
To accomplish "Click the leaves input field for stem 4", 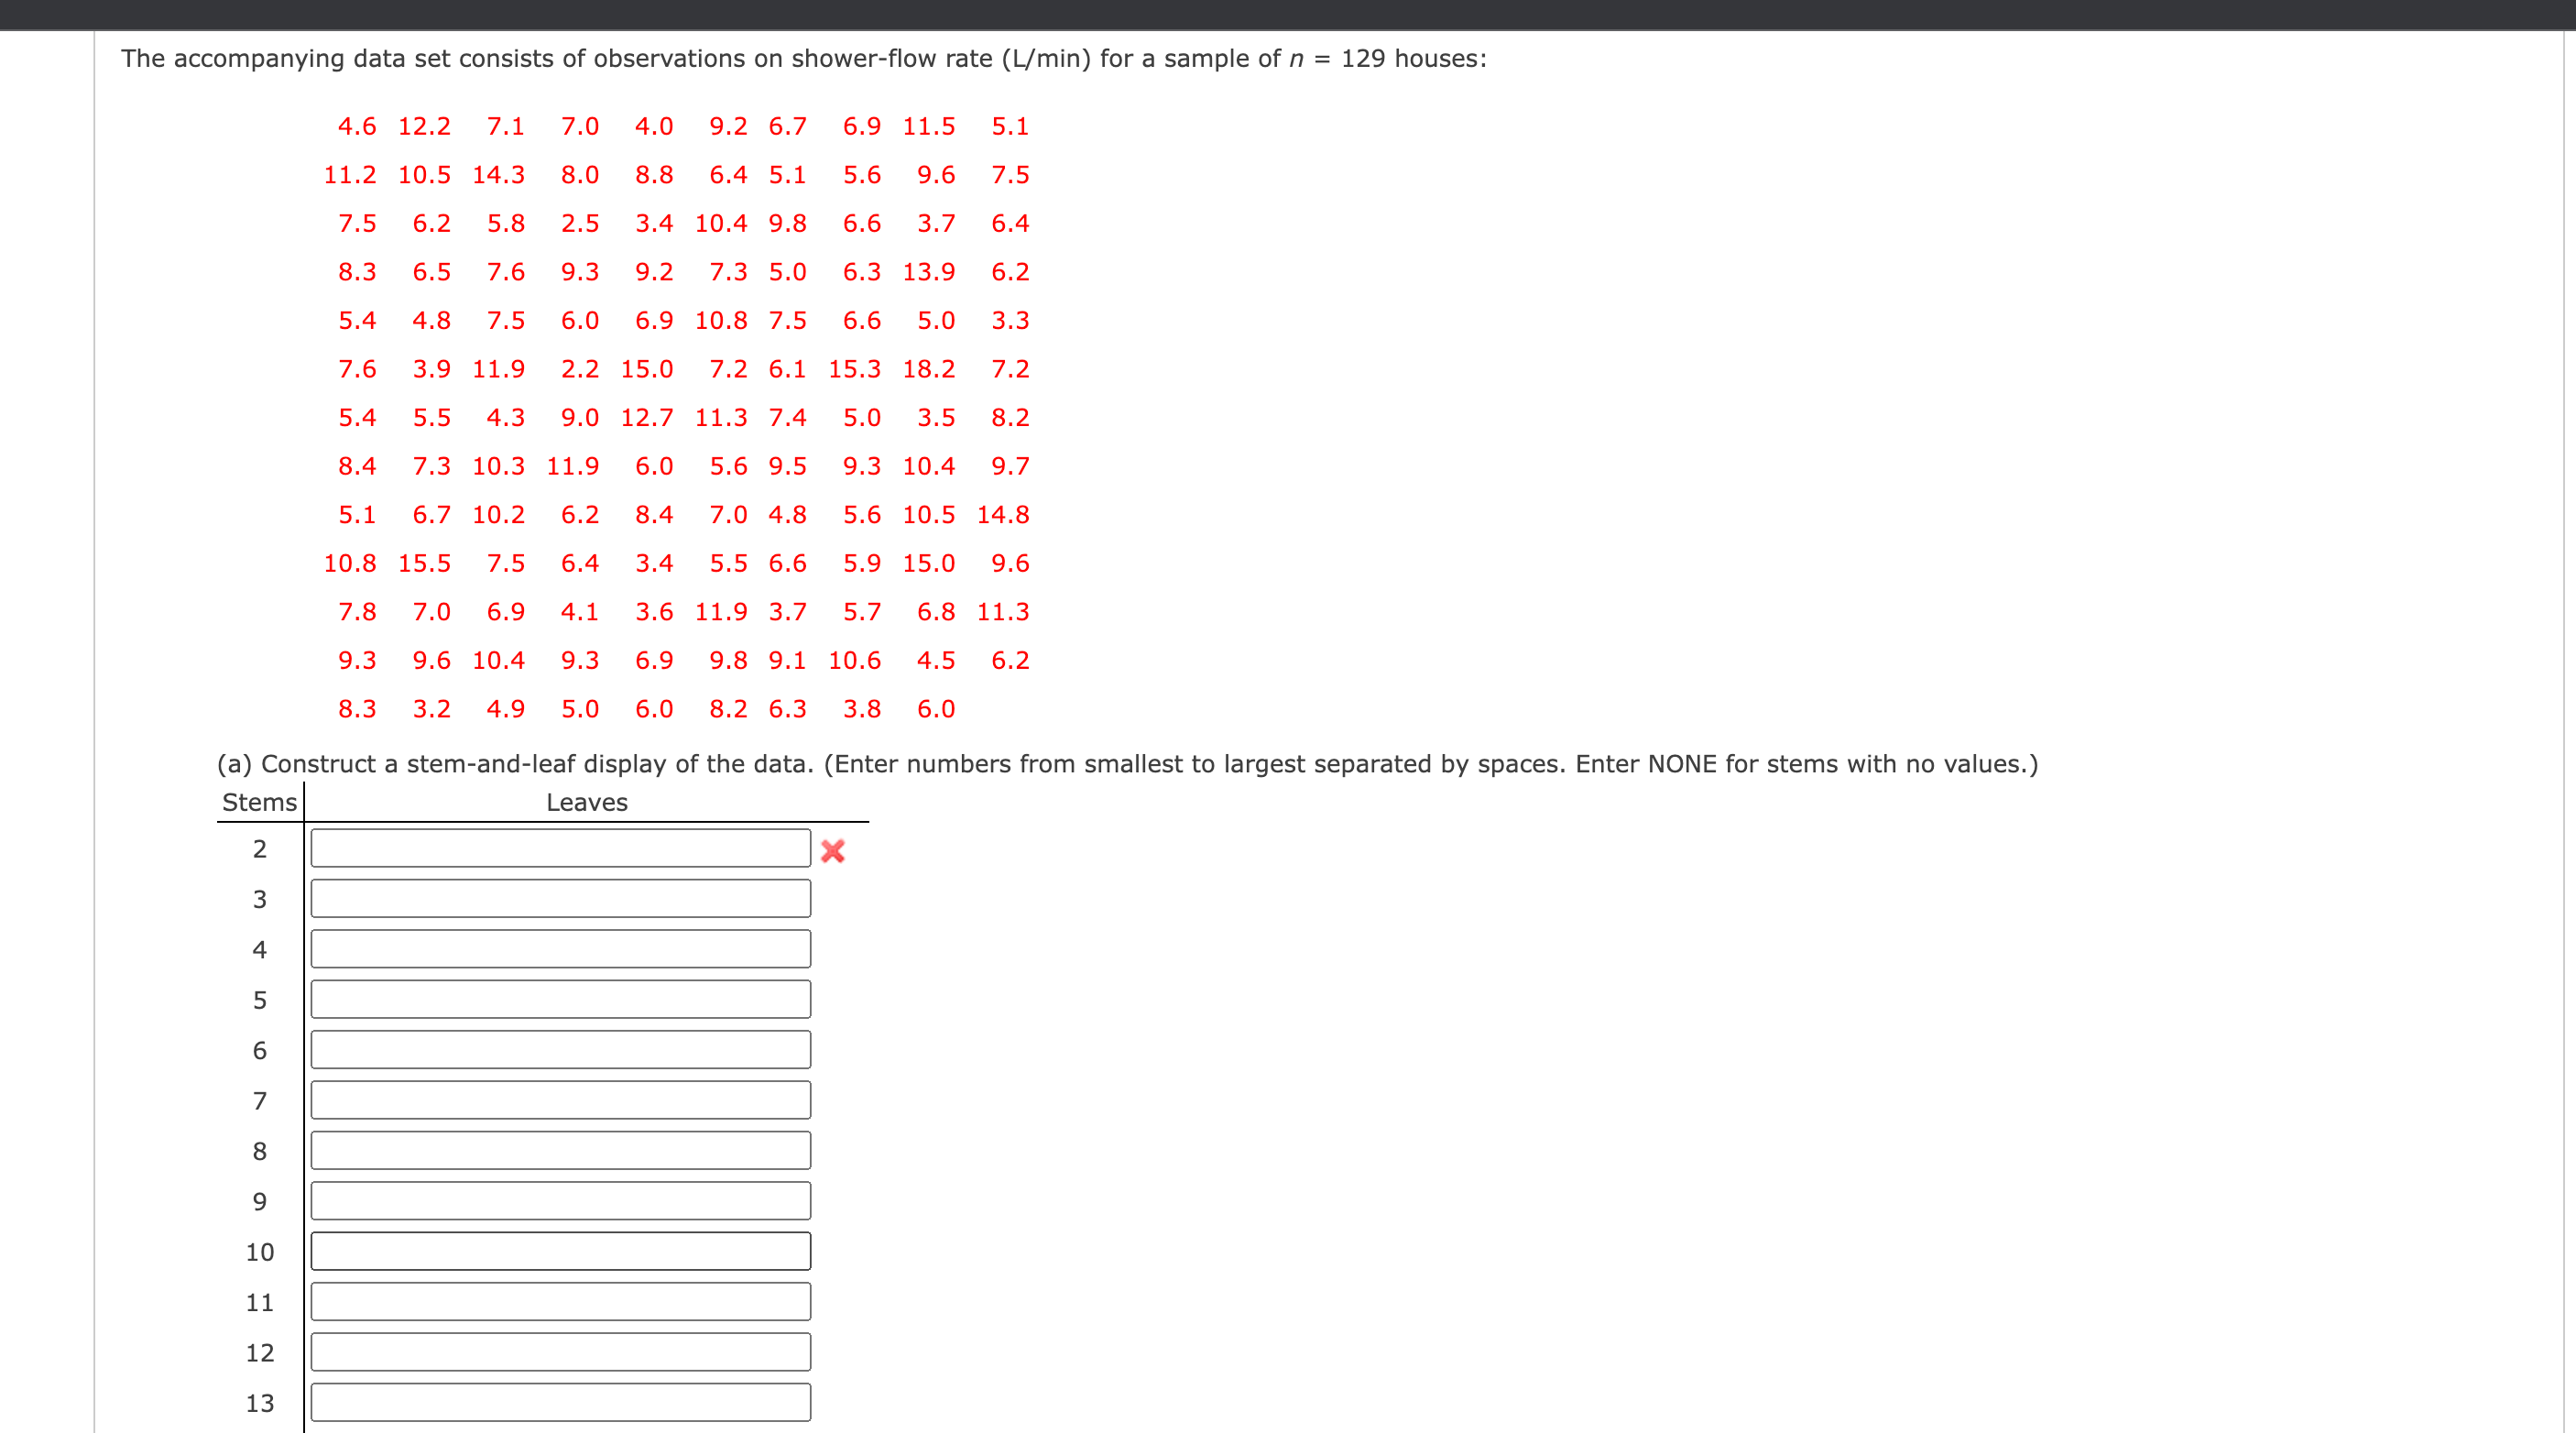I will 561,948.
